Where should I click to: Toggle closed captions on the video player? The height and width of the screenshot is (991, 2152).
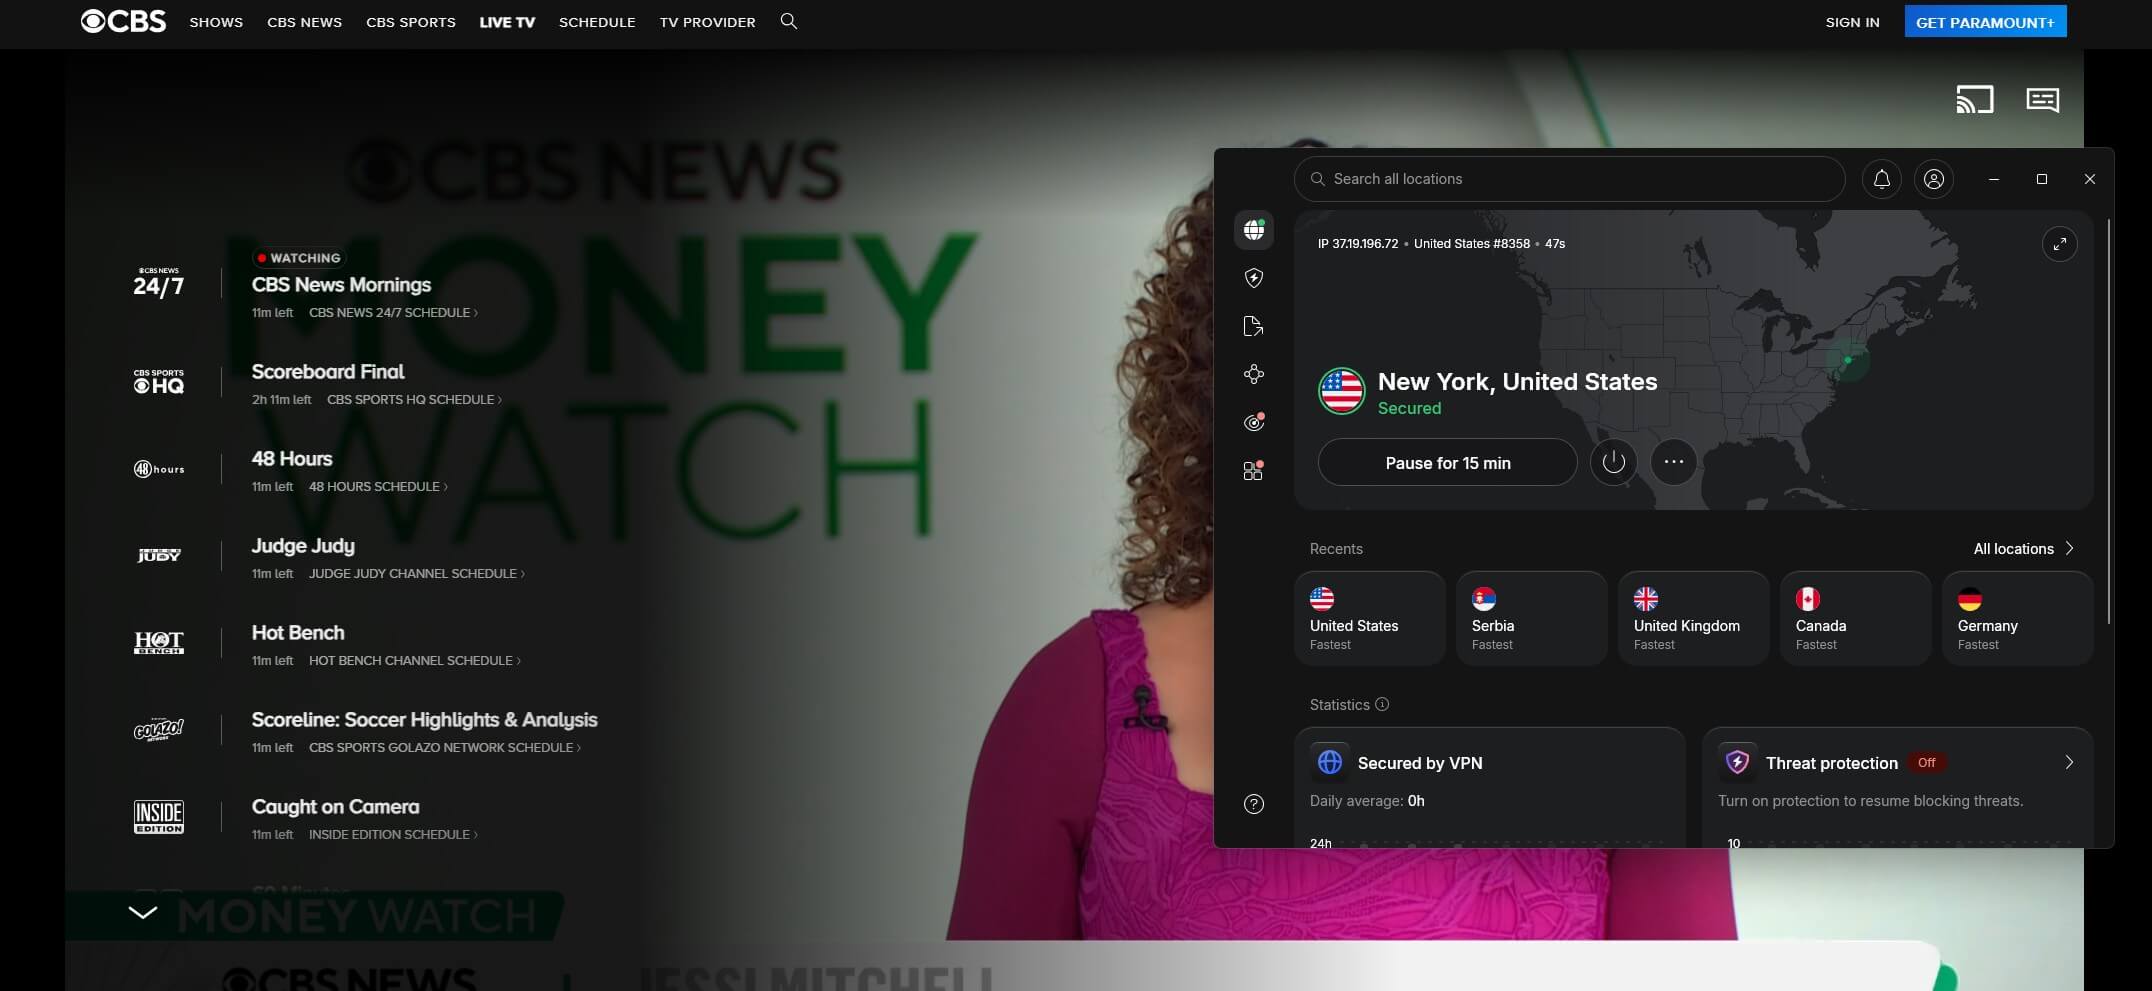click(2042, 99)
